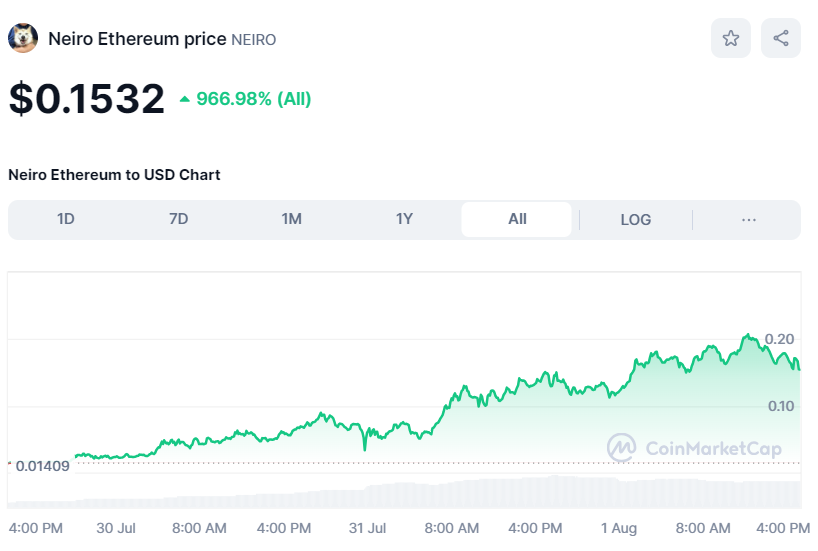Select the 1Y chart range
818x551 pixels.
coord(404,219)
